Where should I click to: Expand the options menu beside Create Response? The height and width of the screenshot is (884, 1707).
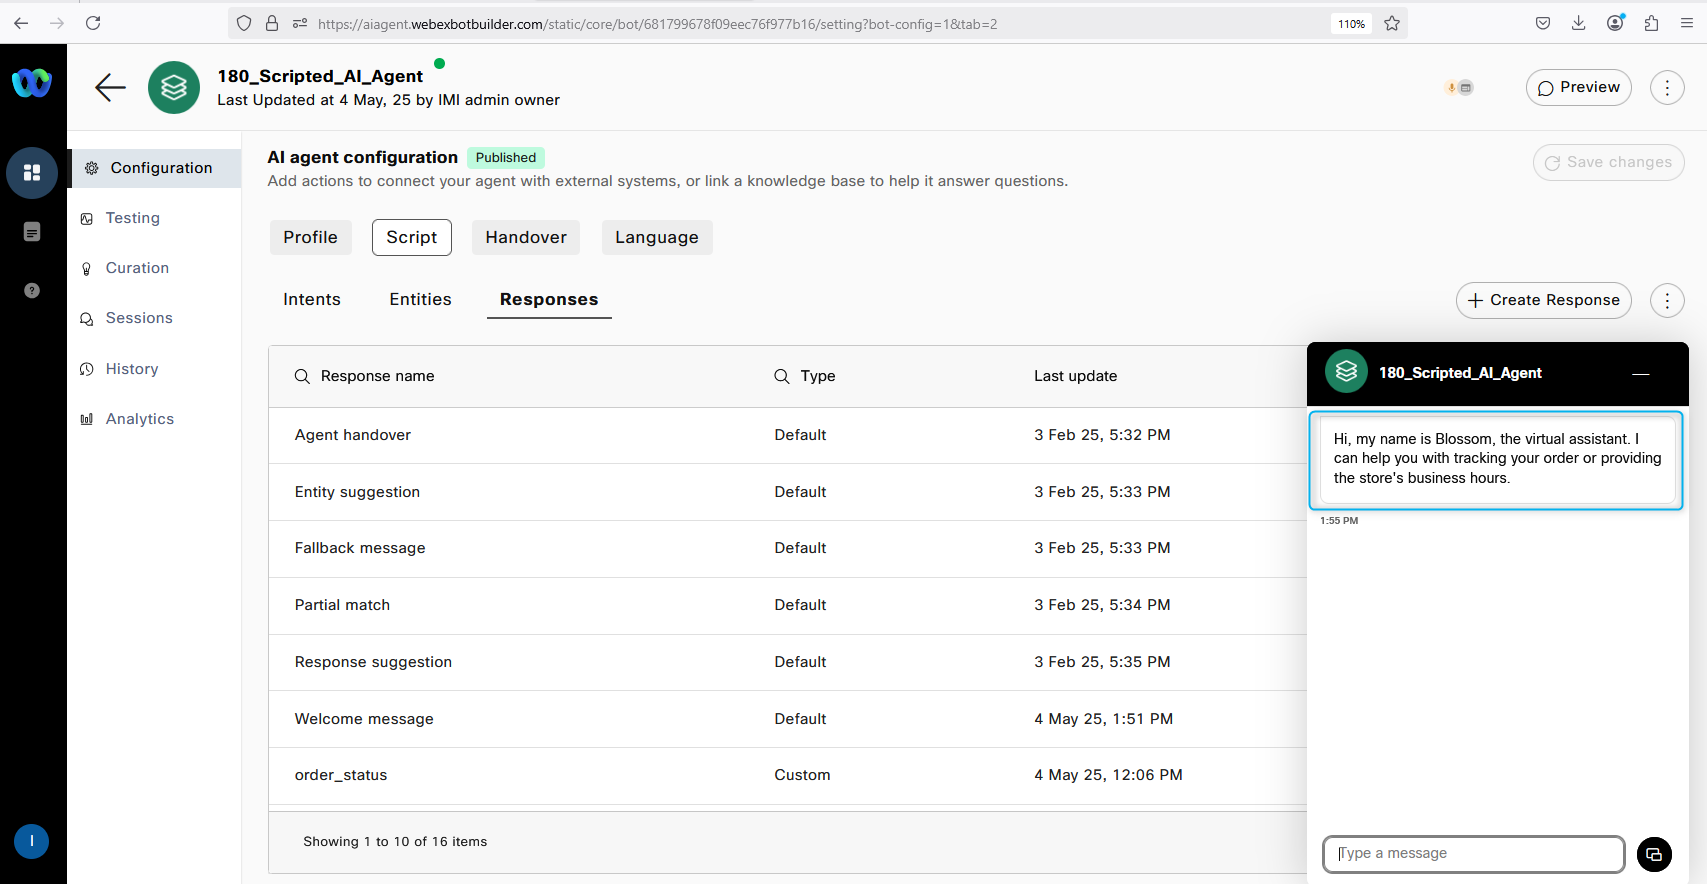click(1667, 300)
